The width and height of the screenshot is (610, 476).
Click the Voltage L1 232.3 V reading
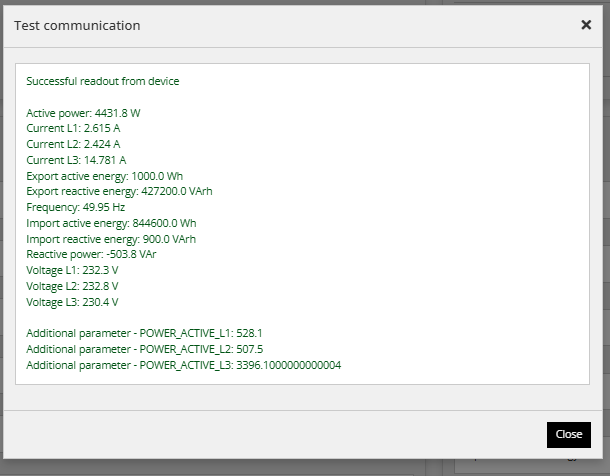pos(72,270)
